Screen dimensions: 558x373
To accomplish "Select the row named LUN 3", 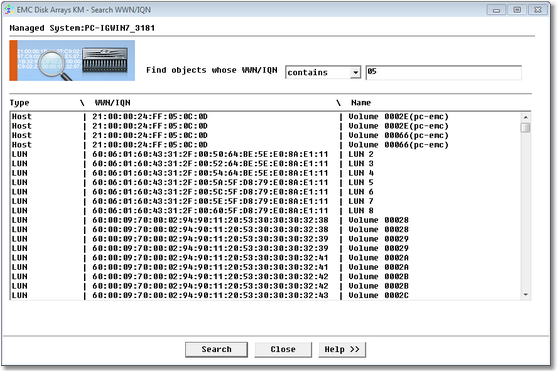I will [x=265, y=164].
